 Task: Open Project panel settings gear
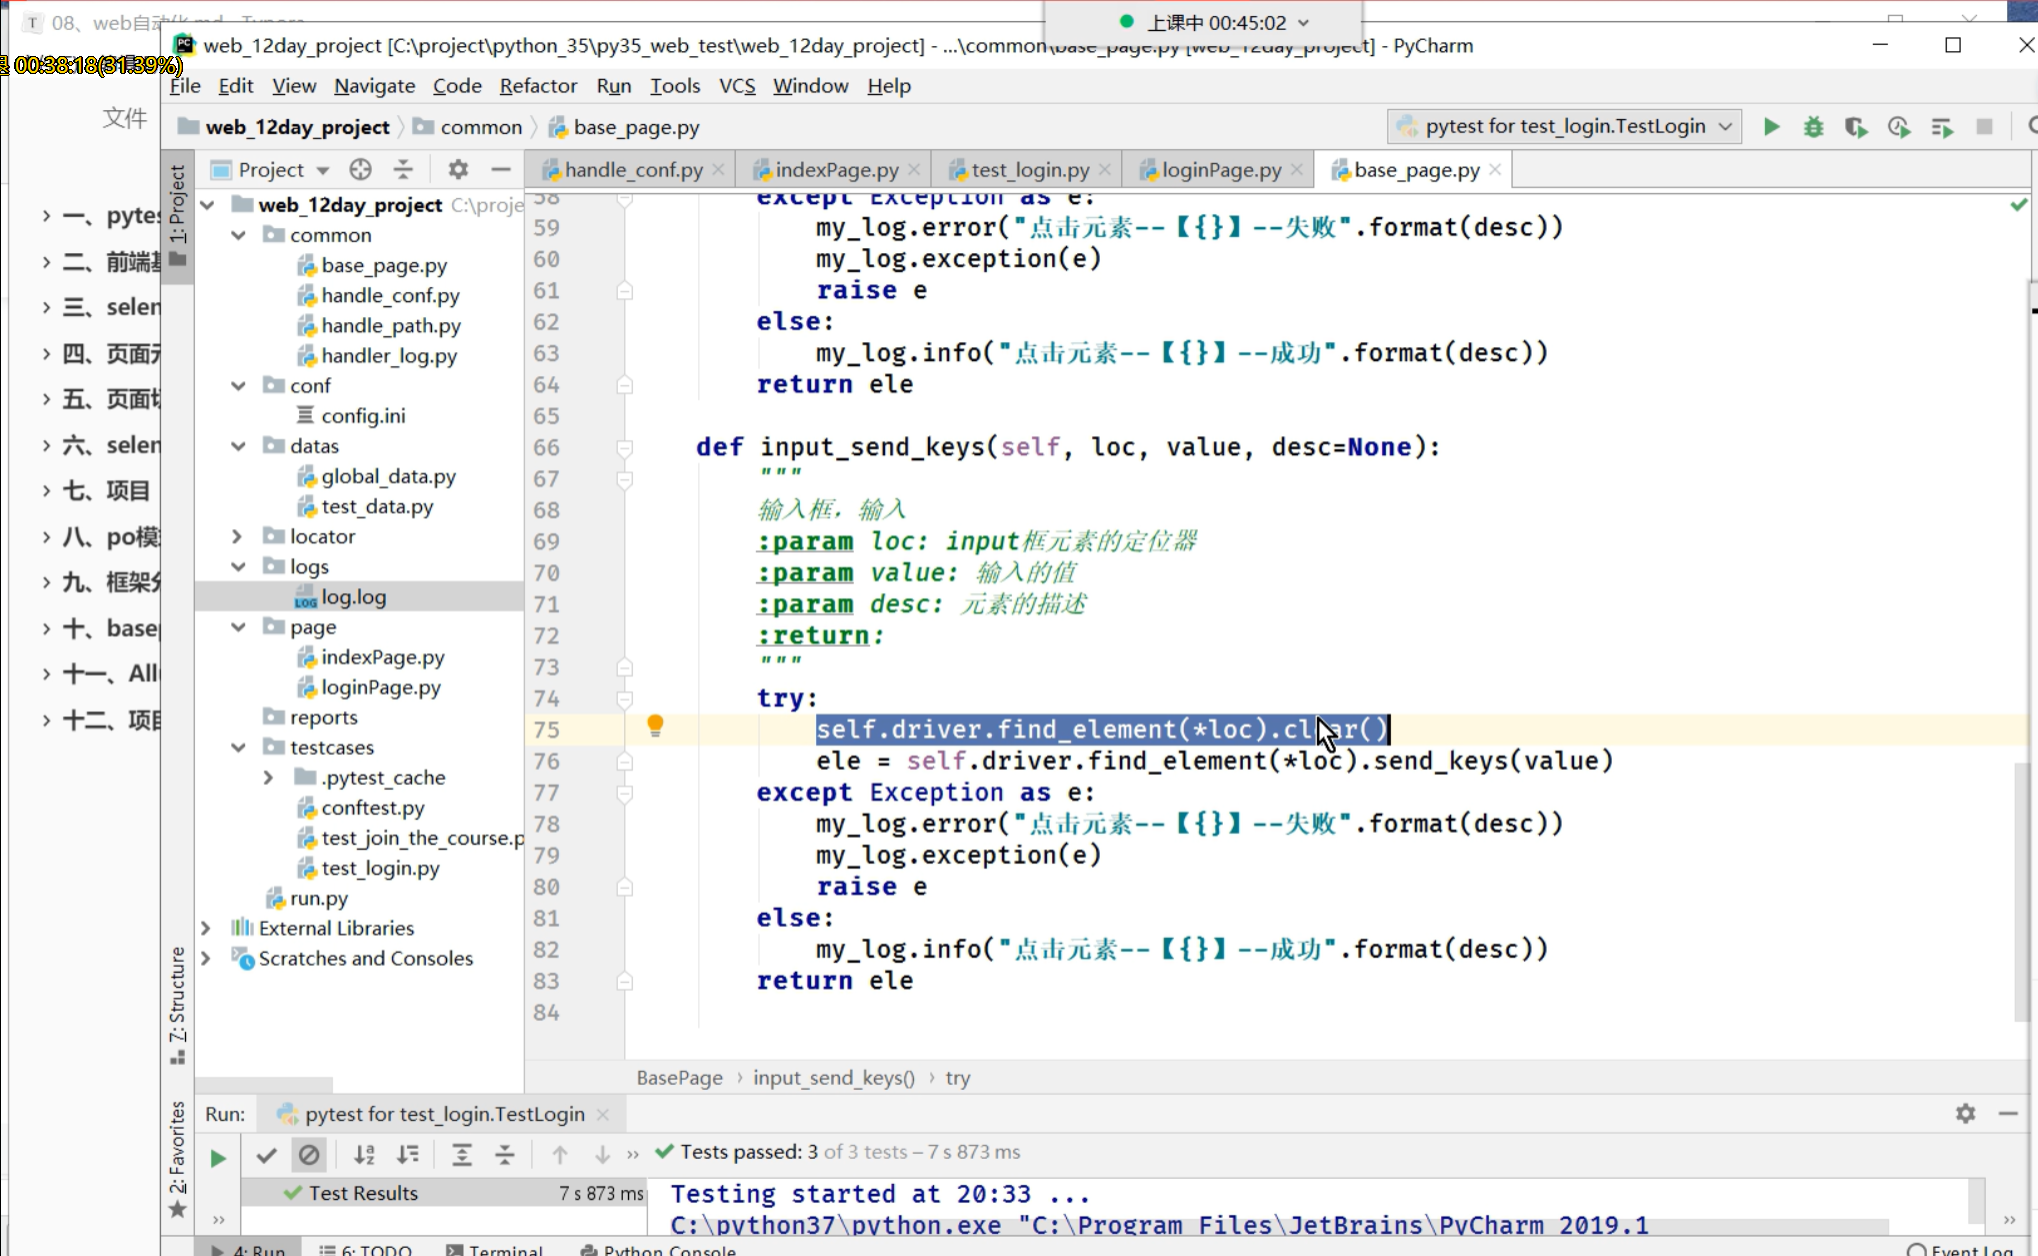[458, 169]
